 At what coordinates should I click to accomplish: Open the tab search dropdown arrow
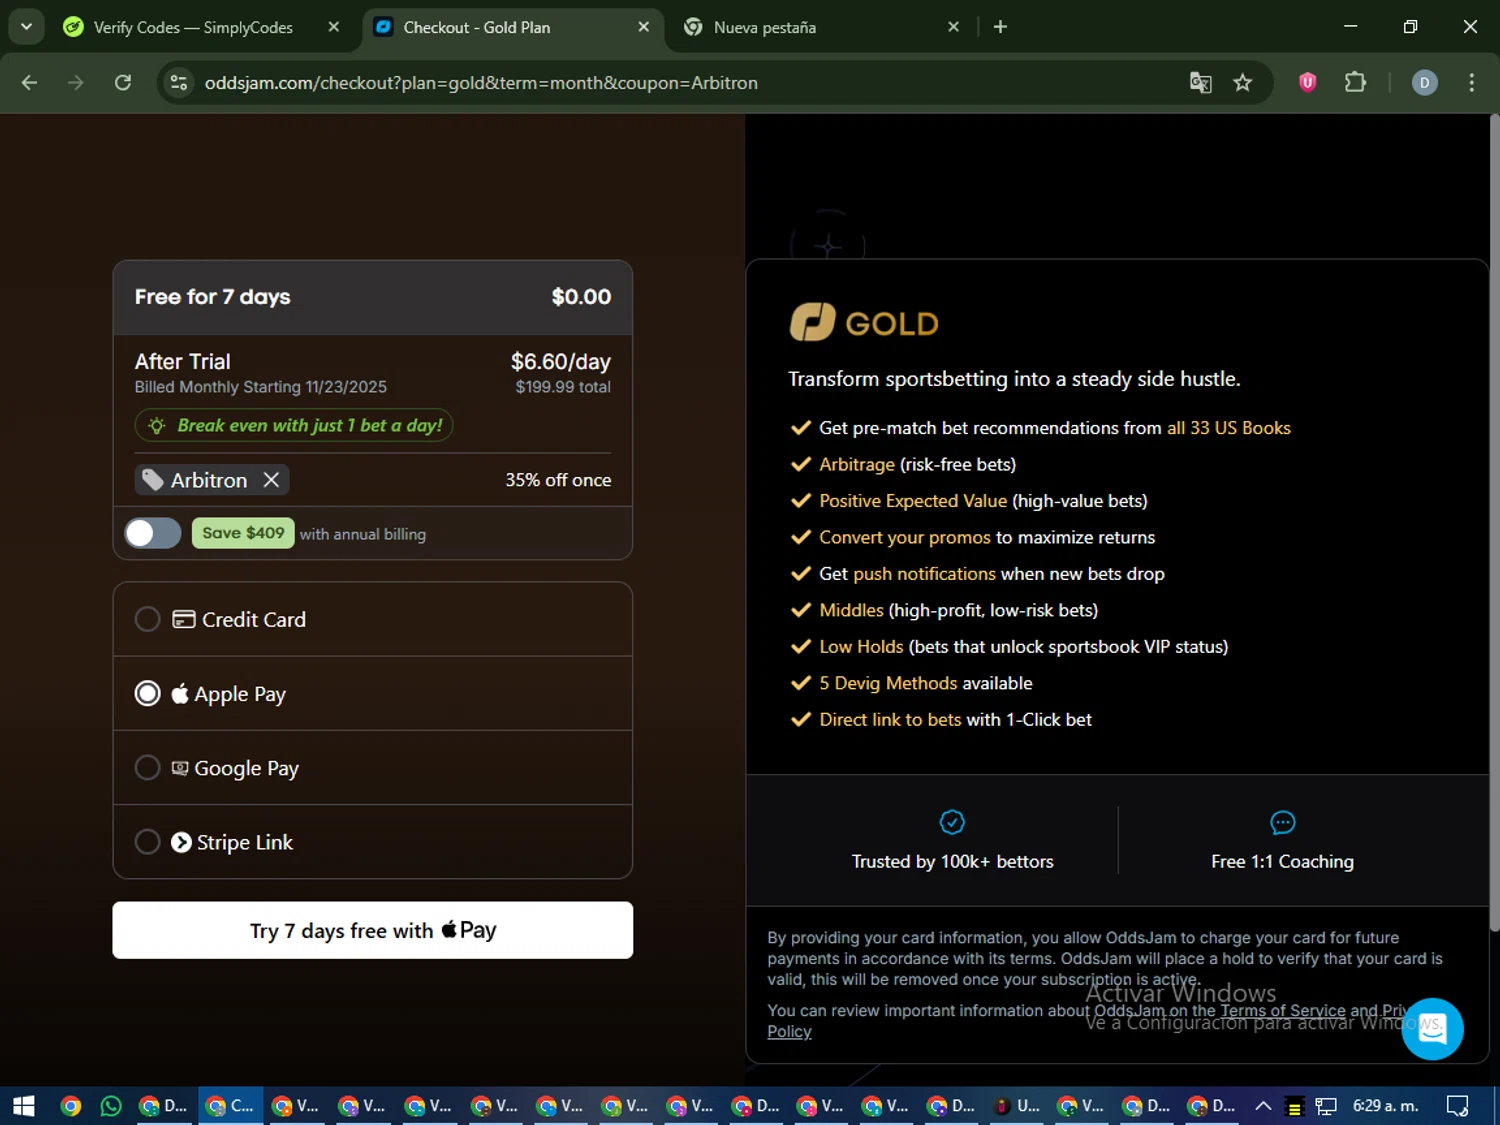(26, 27)
